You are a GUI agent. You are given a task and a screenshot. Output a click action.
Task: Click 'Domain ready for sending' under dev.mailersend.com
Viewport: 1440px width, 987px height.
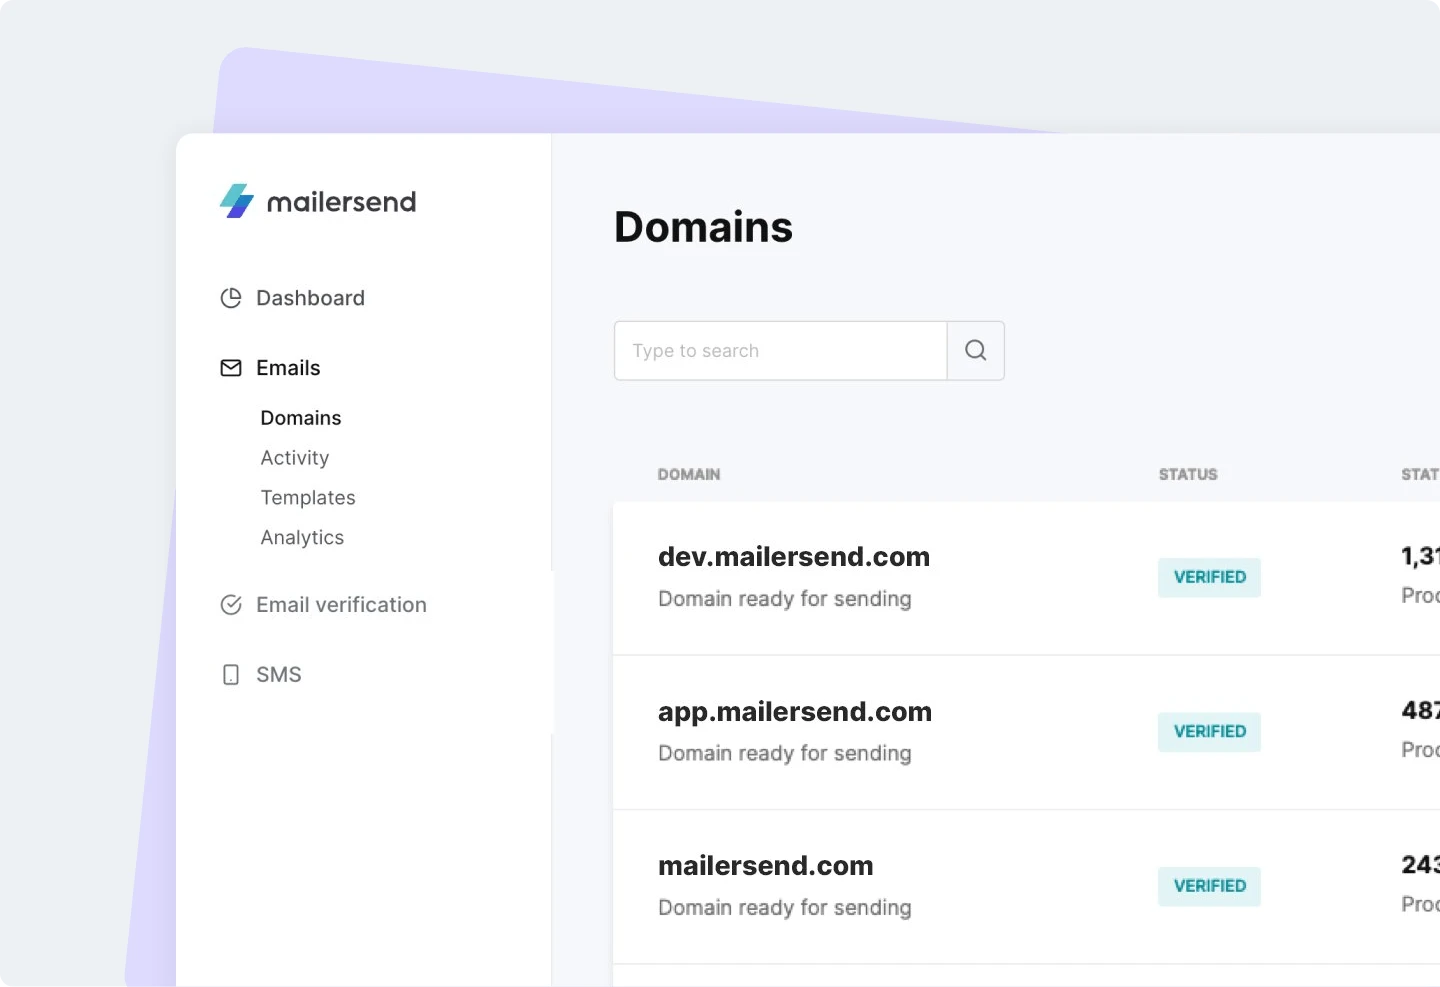[785, 599]
